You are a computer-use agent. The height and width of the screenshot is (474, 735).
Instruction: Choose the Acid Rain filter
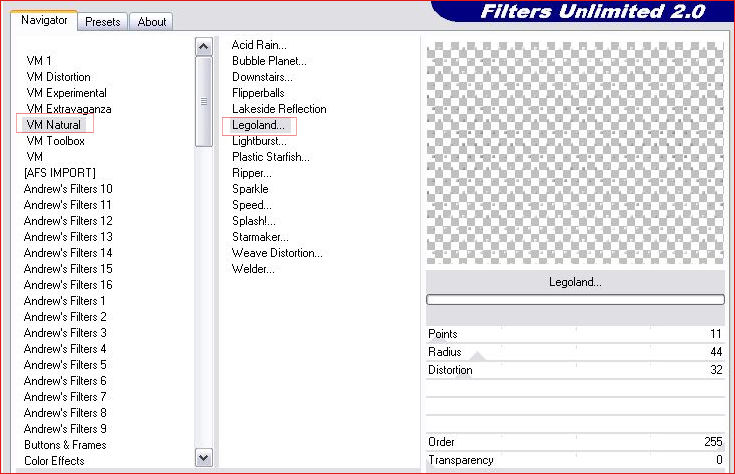pos(258,45)
